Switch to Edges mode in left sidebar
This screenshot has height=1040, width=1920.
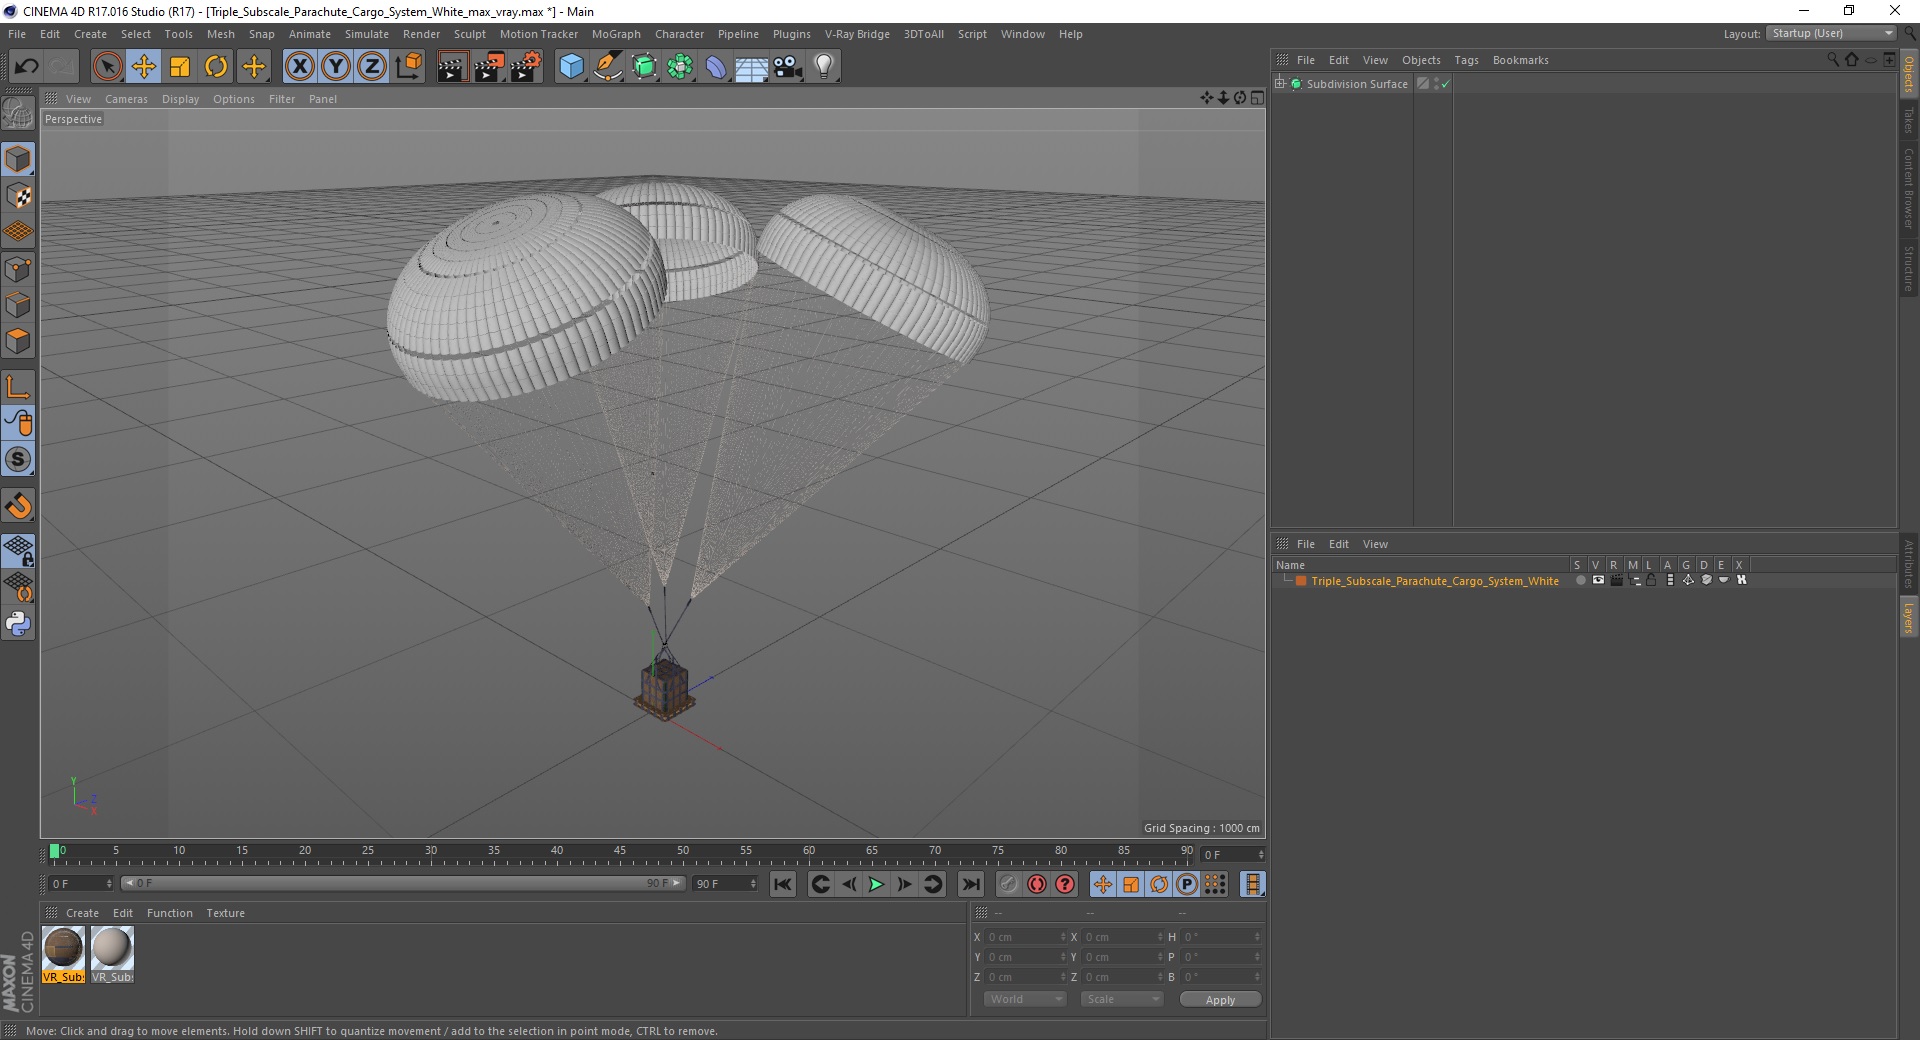click(x=18, y=305)
